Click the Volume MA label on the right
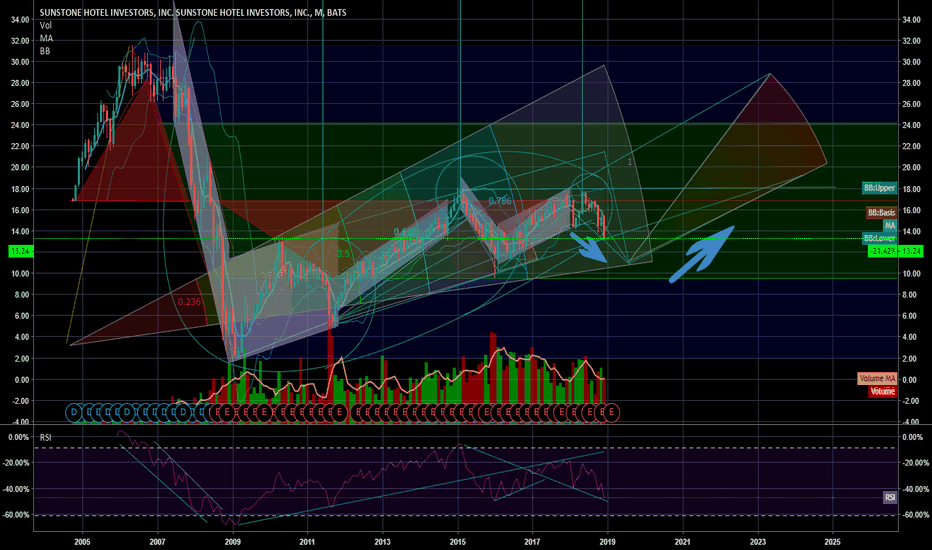Viewport: 932px width, 550px height. point(877,378)
